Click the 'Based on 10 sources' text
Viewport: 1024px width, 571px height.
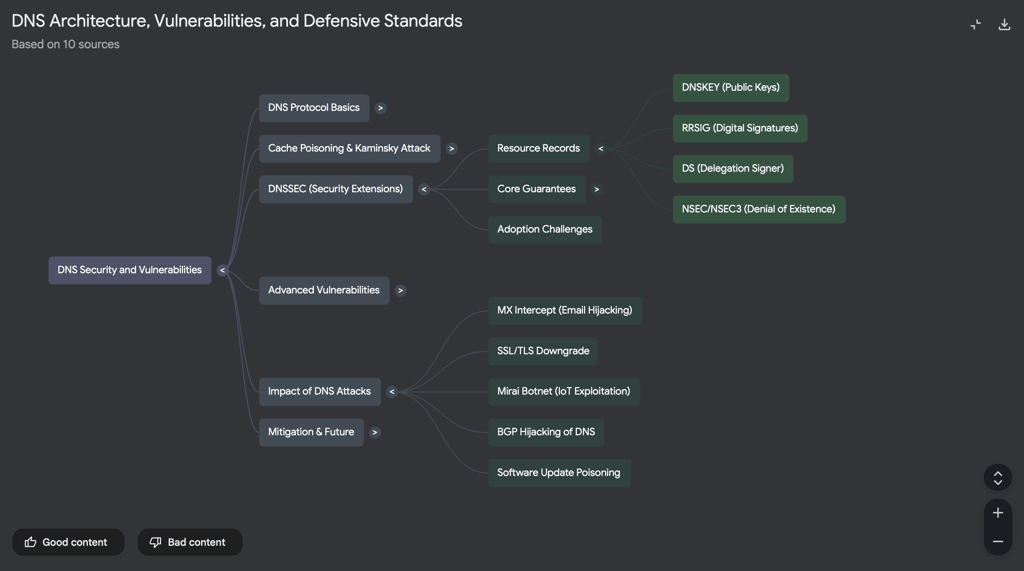65,44
